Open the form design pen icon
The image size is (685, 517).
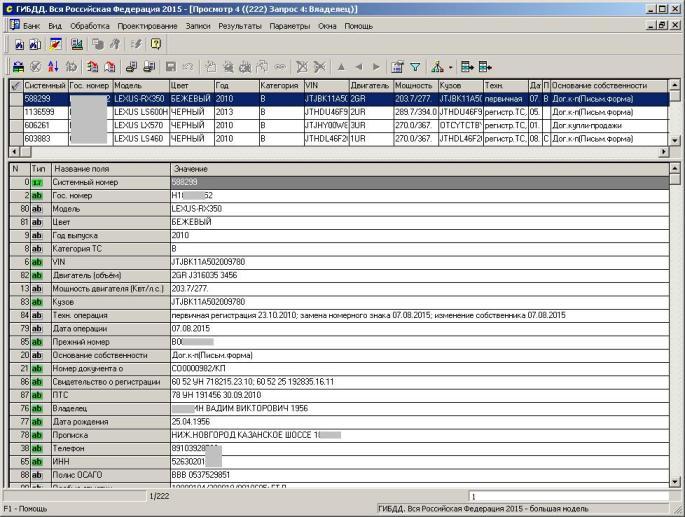[55, 44]
